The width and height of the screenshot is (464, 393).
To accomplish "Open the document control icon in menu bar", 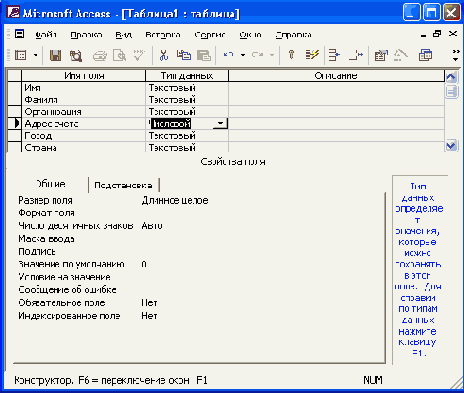I will click(x=19, y=34).
